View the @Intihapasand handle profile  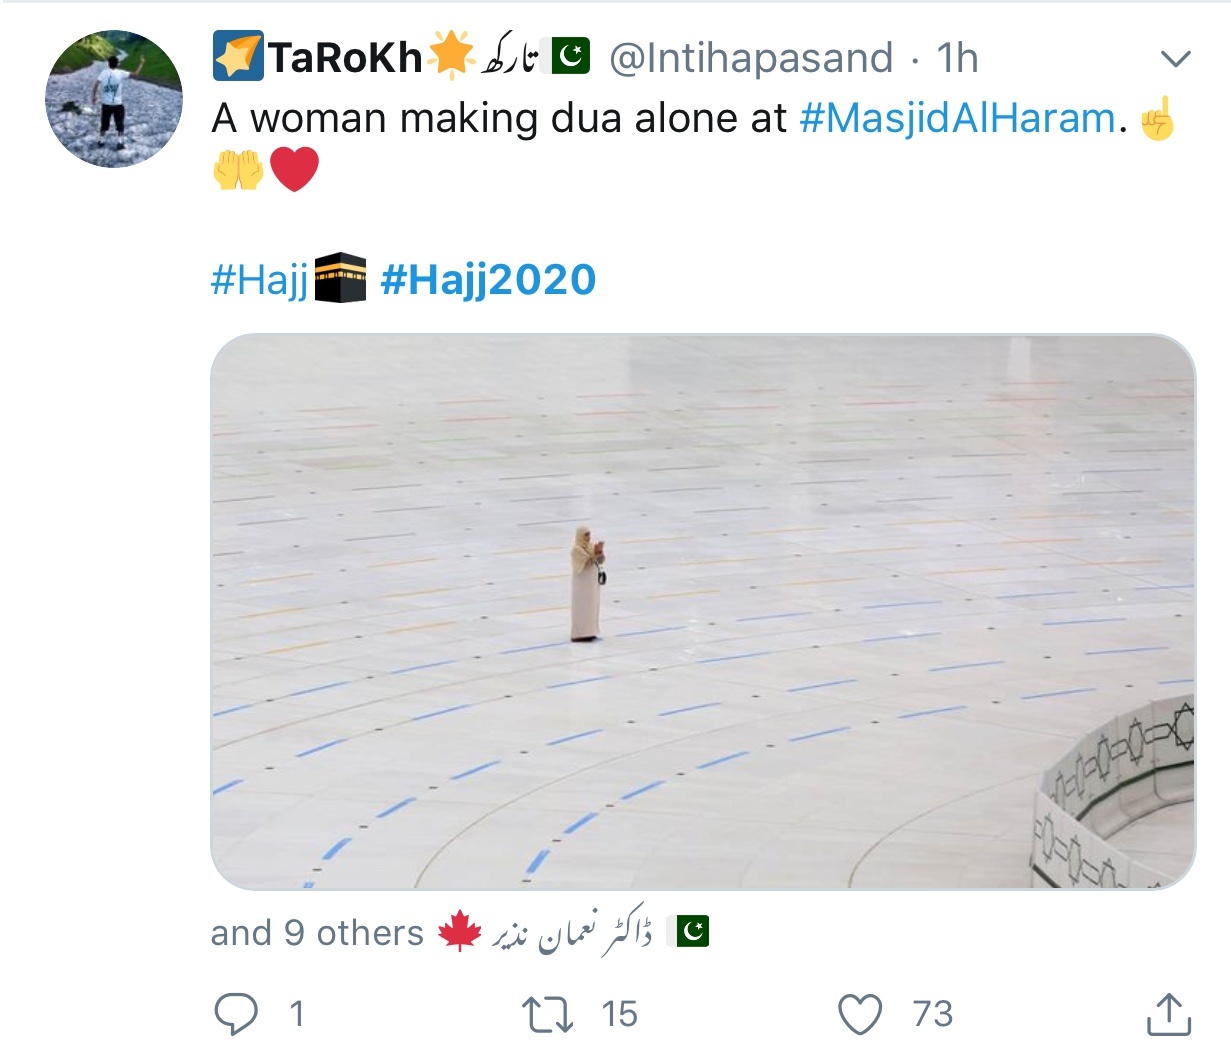751,58
